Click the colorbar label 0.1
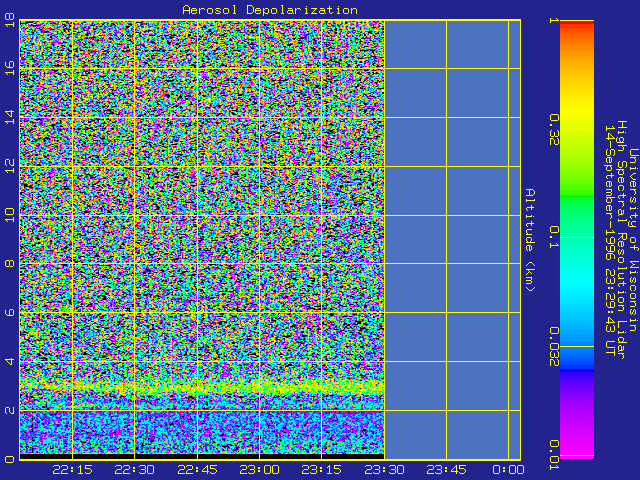The image size is (640, 480). click(554, 237)
